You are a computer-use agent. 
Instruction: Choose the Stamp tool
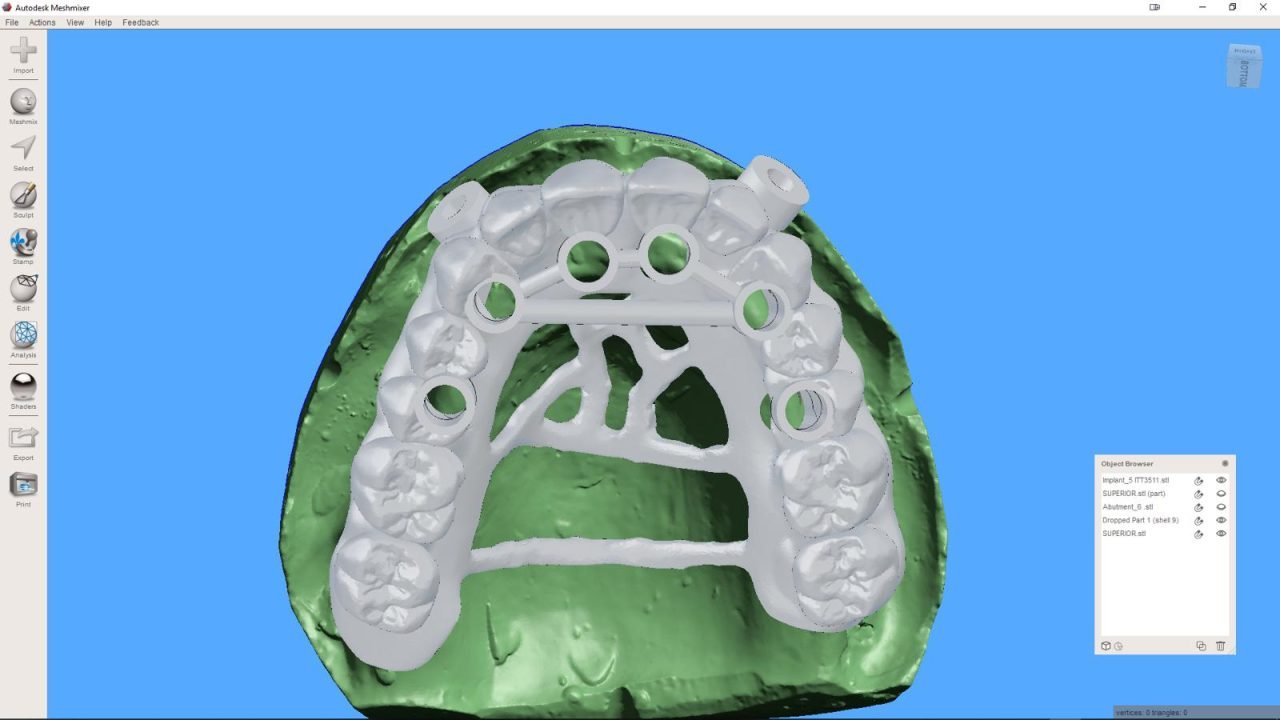(23, 241)
